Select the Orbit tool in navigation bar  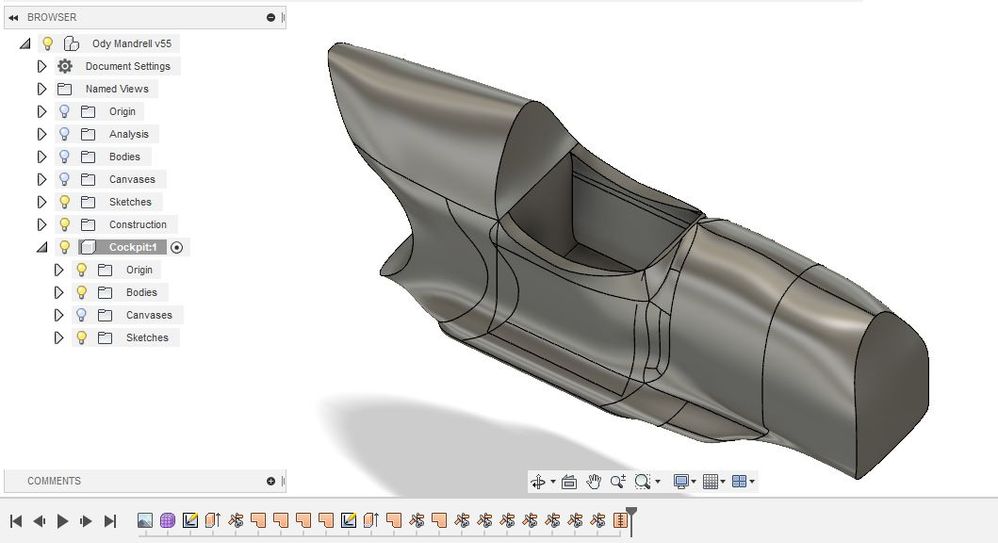(538, 482)
